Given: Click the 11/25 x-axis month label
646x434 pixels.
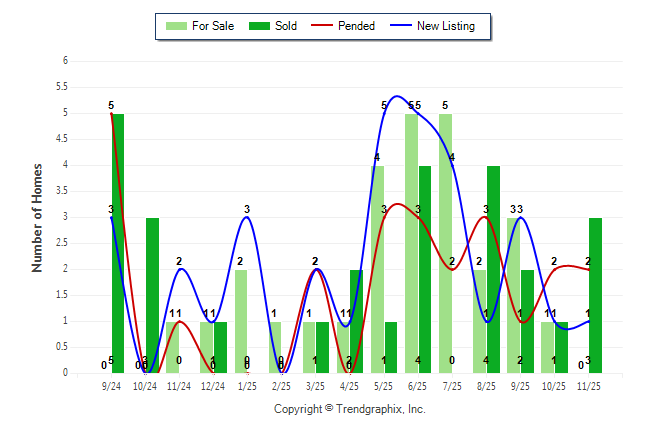Looking at the screenshot, I should [588, 385].
